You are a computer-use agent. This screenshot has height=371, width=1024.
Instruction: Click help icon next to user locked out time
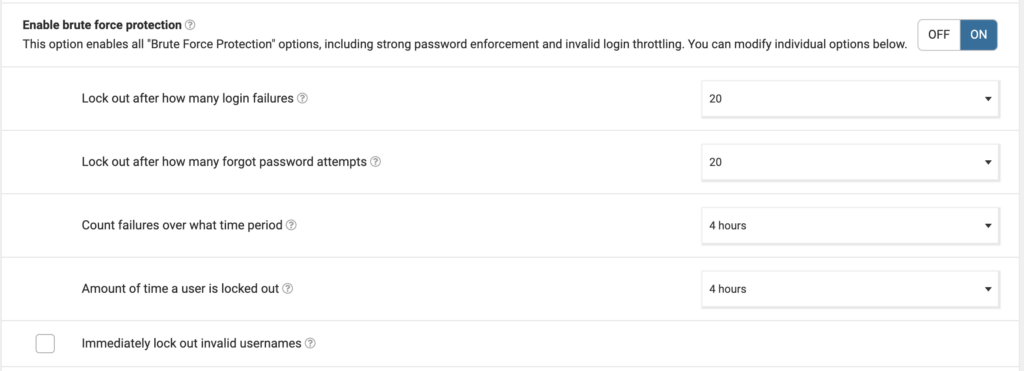click(x=287, y=289)
